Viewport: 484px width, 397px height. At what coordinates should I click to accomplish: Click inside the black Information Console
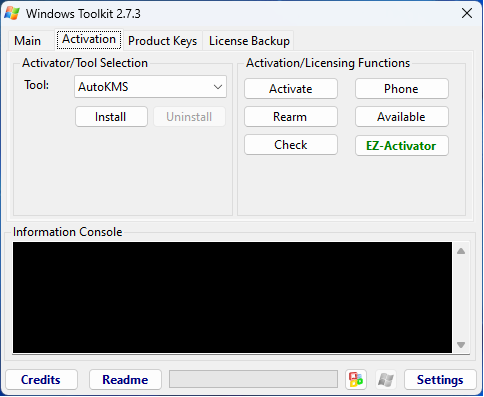click(232, 297)
